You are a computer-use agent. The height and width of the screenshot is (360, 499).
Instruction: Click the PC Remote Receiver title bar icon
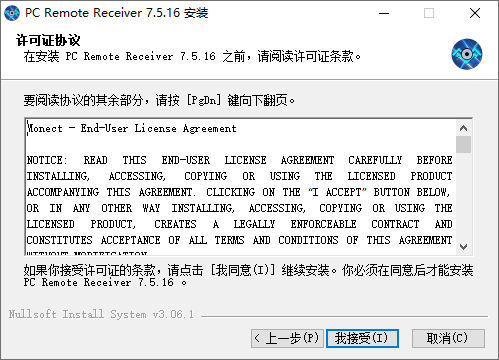tap(12, 13)
